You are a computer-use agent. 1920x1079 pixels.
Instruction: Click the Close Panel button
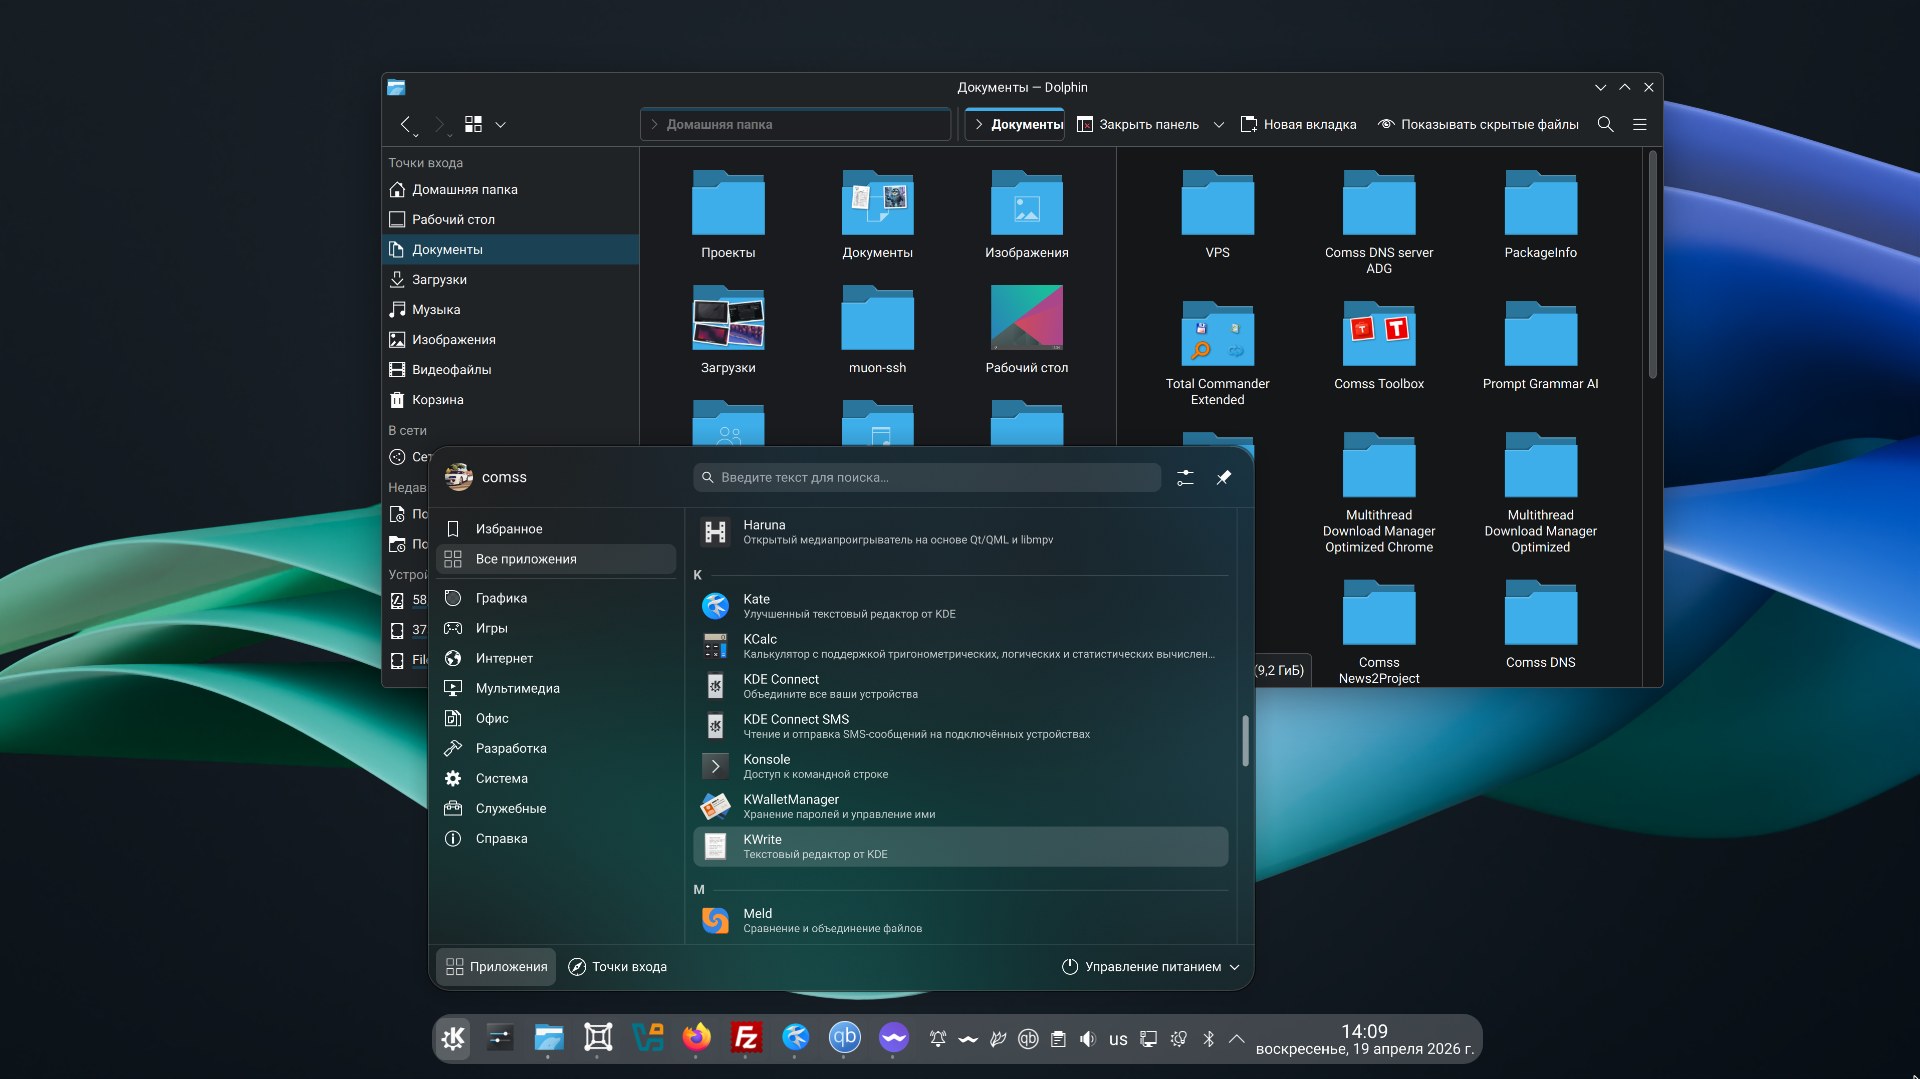click(1138, 124)
